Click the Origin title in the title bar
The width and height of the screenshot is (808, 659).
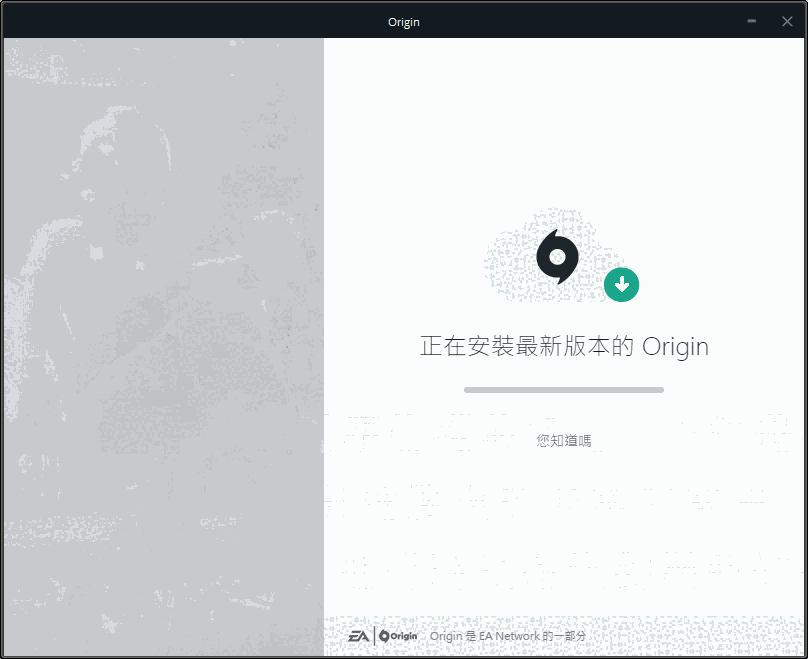coord(404,20)
